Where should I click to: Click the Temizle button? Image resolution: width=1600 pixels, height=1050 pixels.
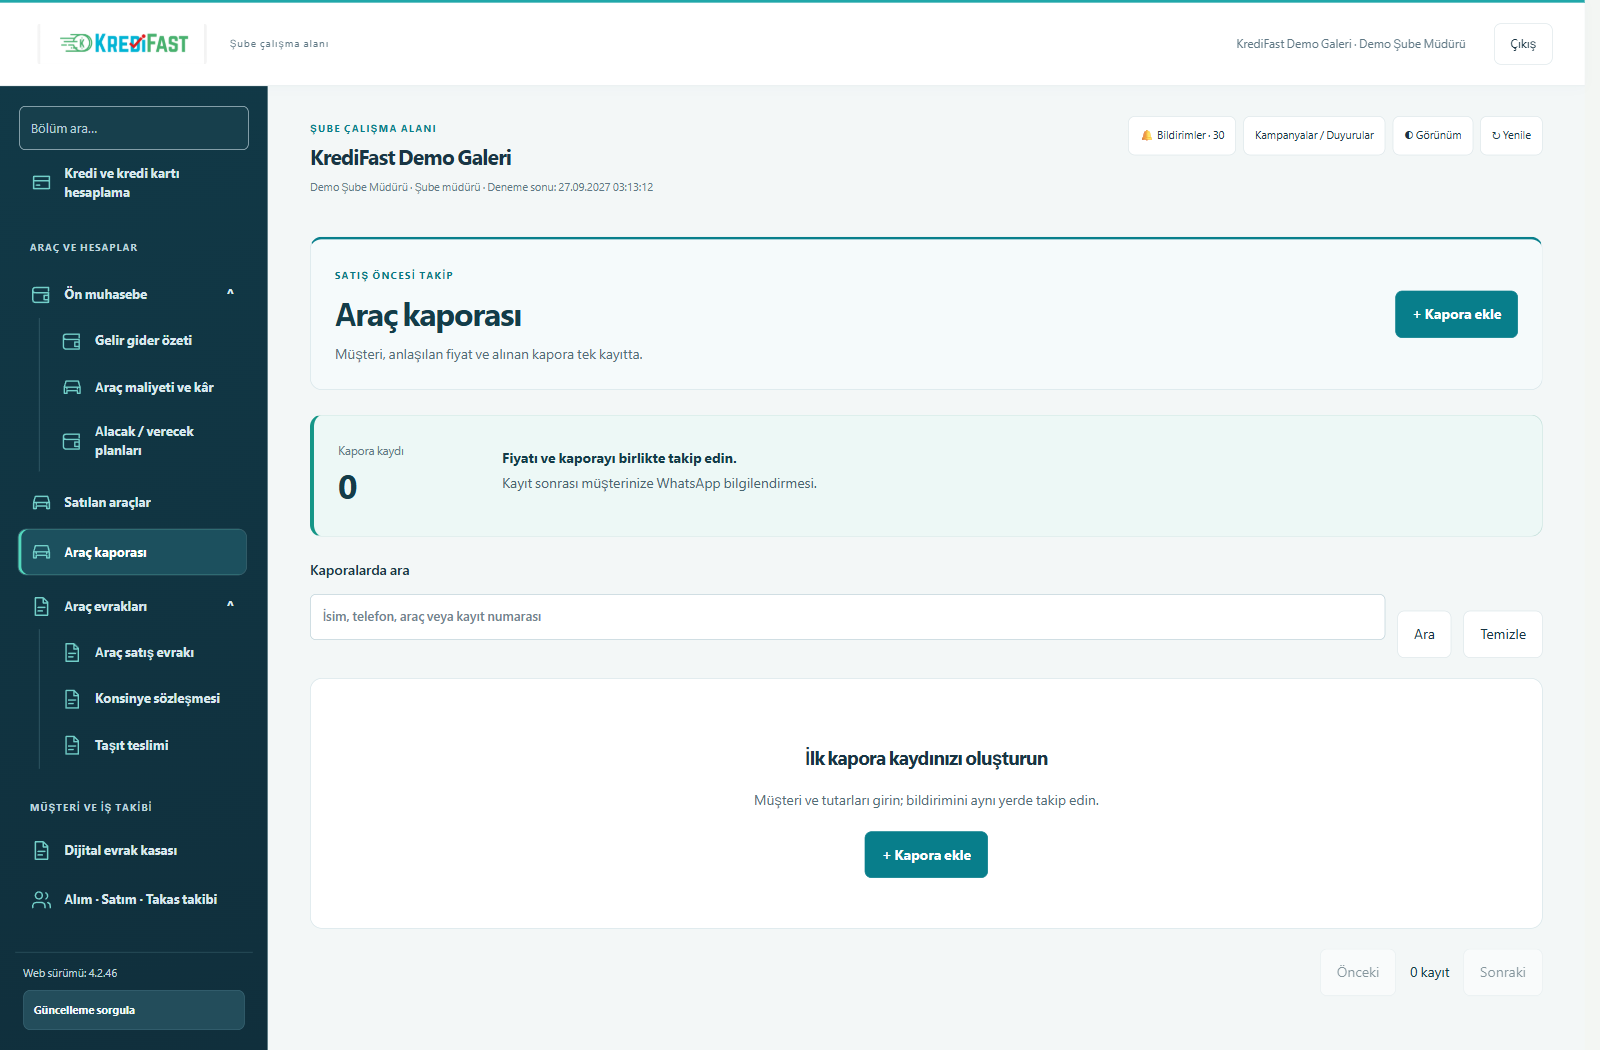pyautogui.click(x=1502, y=634)
